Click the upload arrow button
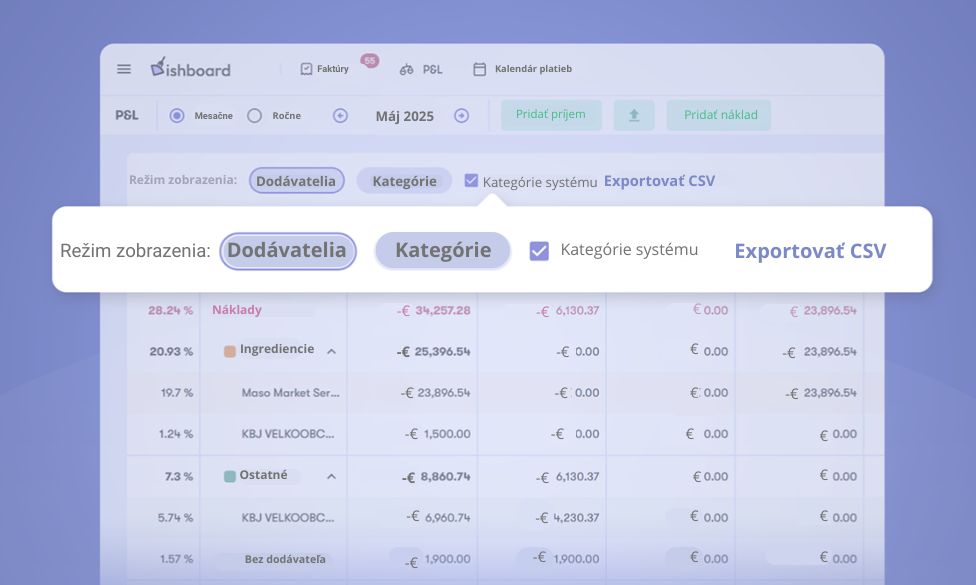The height and width of the screenshot is (585, 976). 634,116
